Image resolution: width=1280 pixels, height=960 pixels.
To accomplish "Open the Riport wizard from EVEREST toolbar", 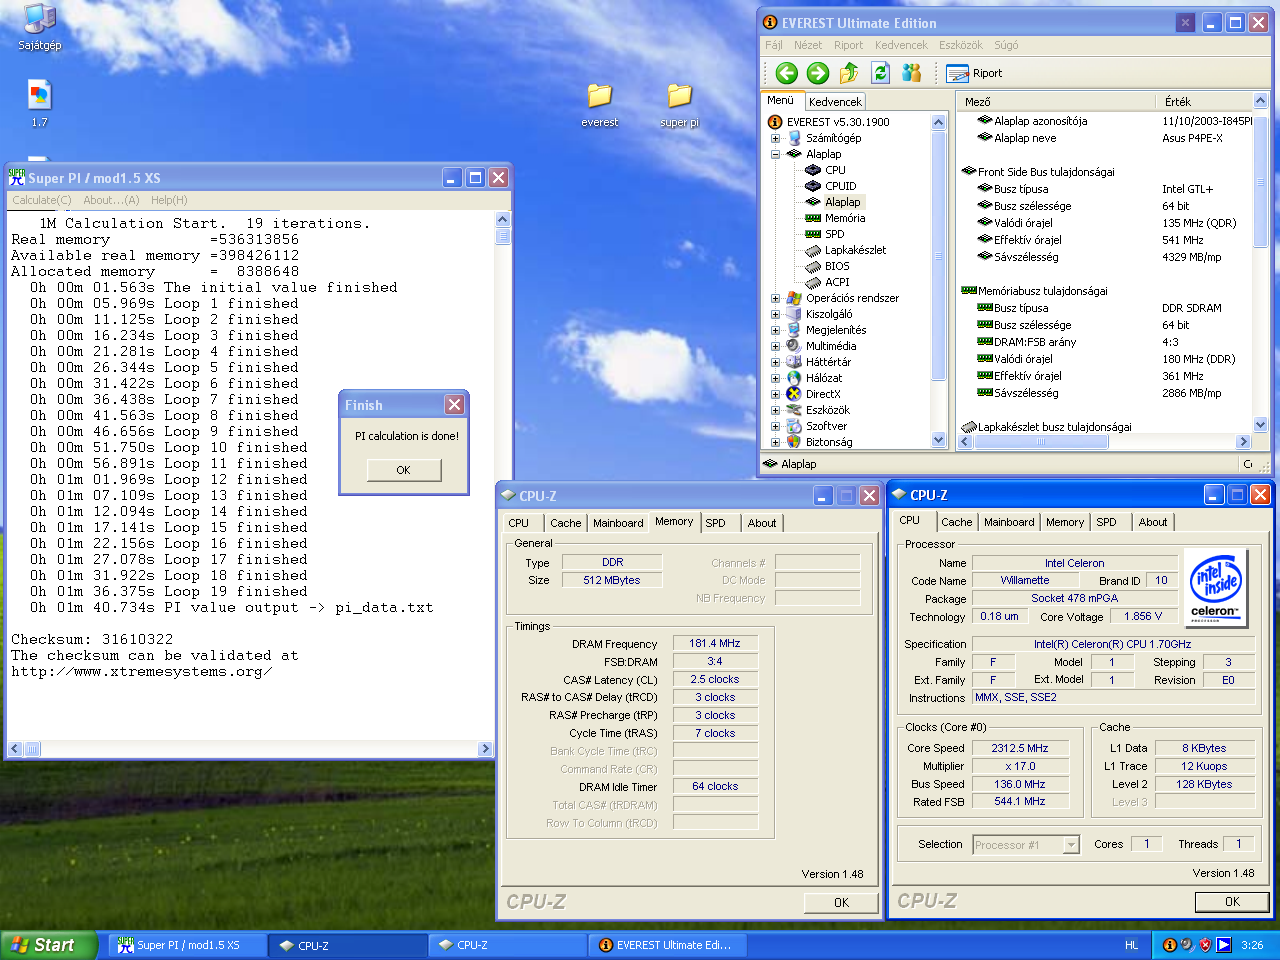I will (974, 73).
